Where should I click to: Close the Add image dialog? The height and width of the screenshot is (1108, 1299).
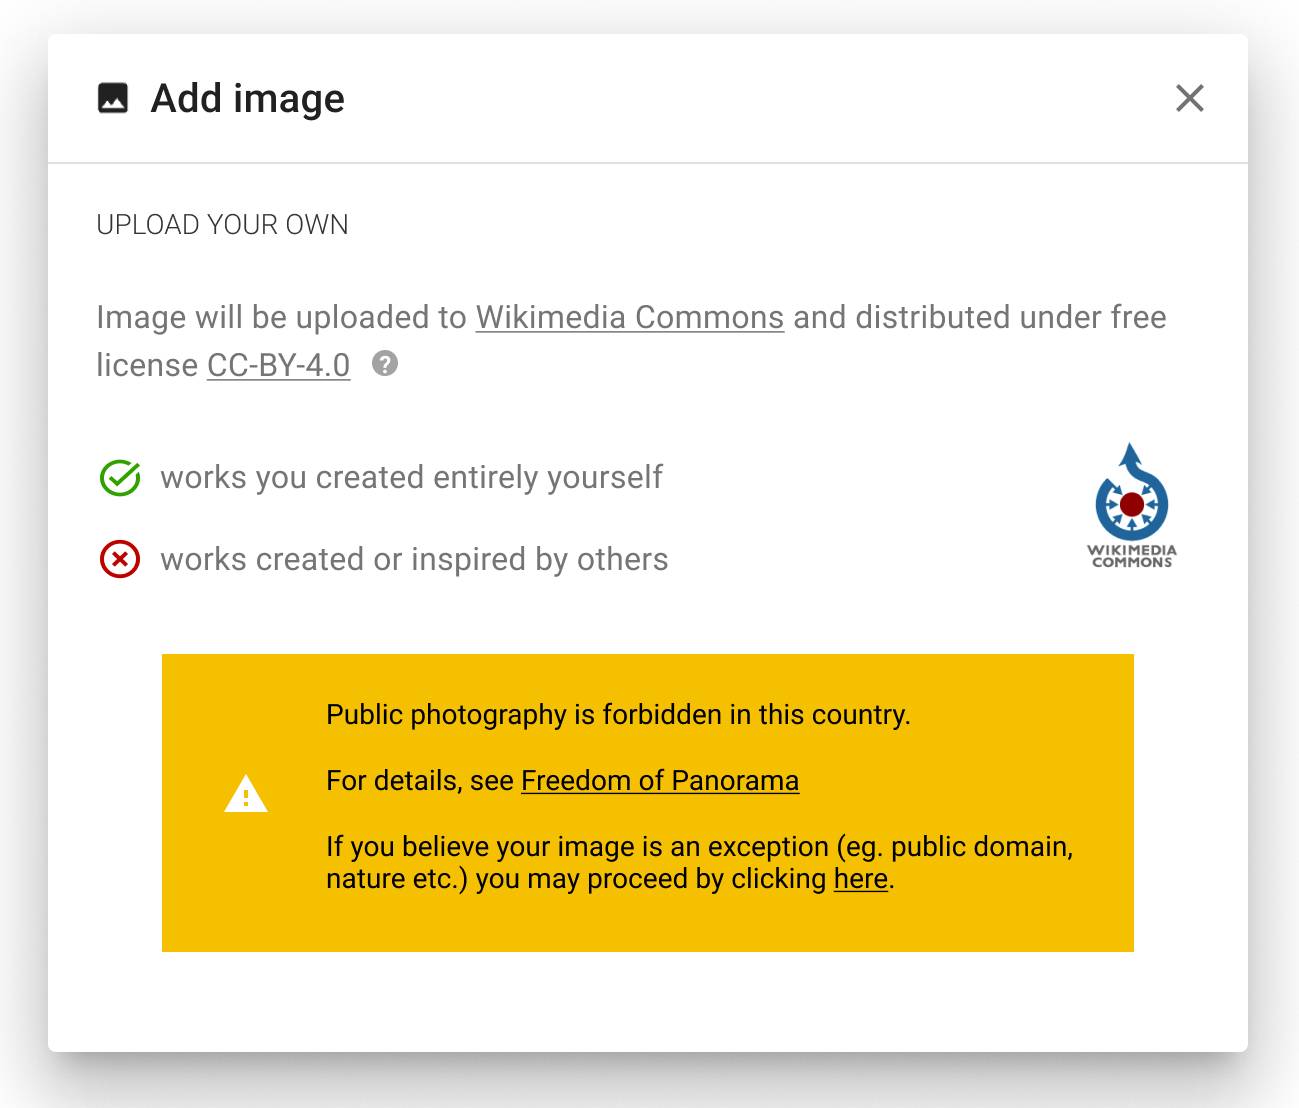(1189, 98)
